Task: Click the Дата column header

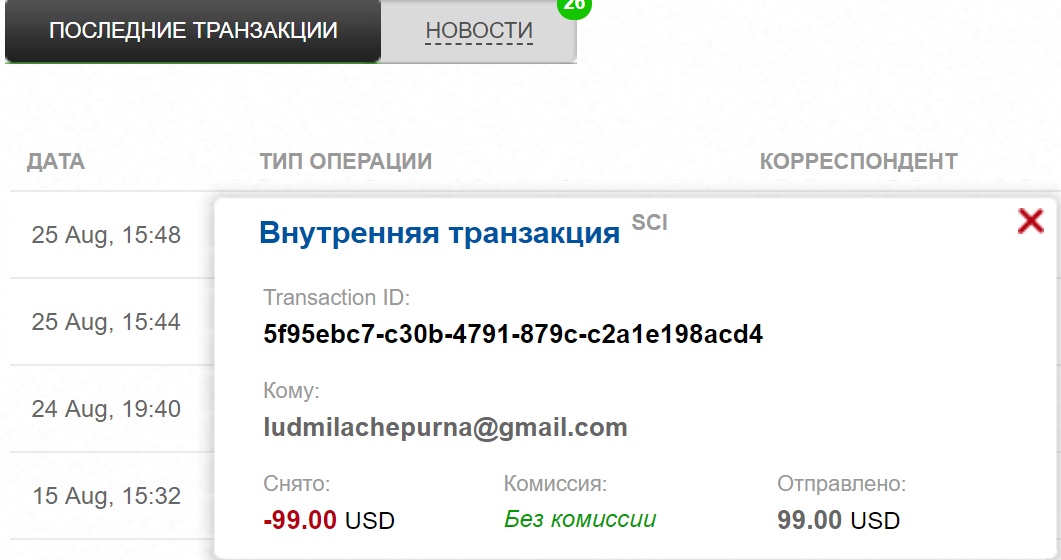Action: [x=56, y=162]
